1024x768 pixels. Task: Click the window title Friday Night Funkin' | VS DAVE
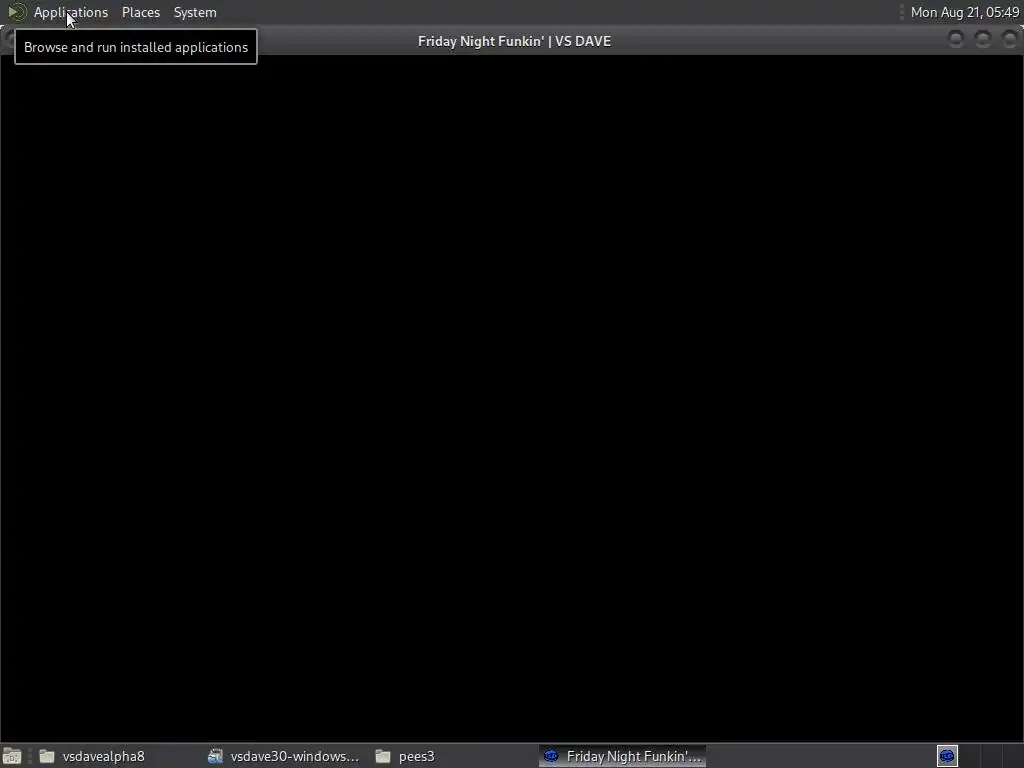[515, 41]
